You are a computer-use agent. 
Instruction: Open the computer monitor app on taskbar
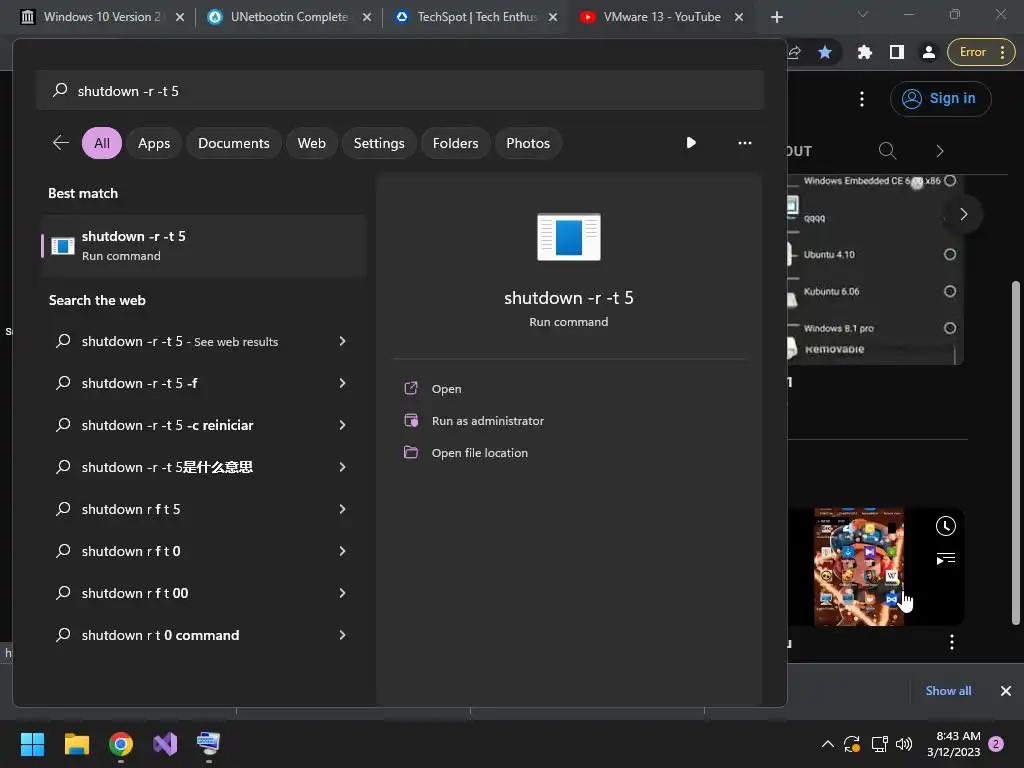pyautogui.click(x=209, y=743)
